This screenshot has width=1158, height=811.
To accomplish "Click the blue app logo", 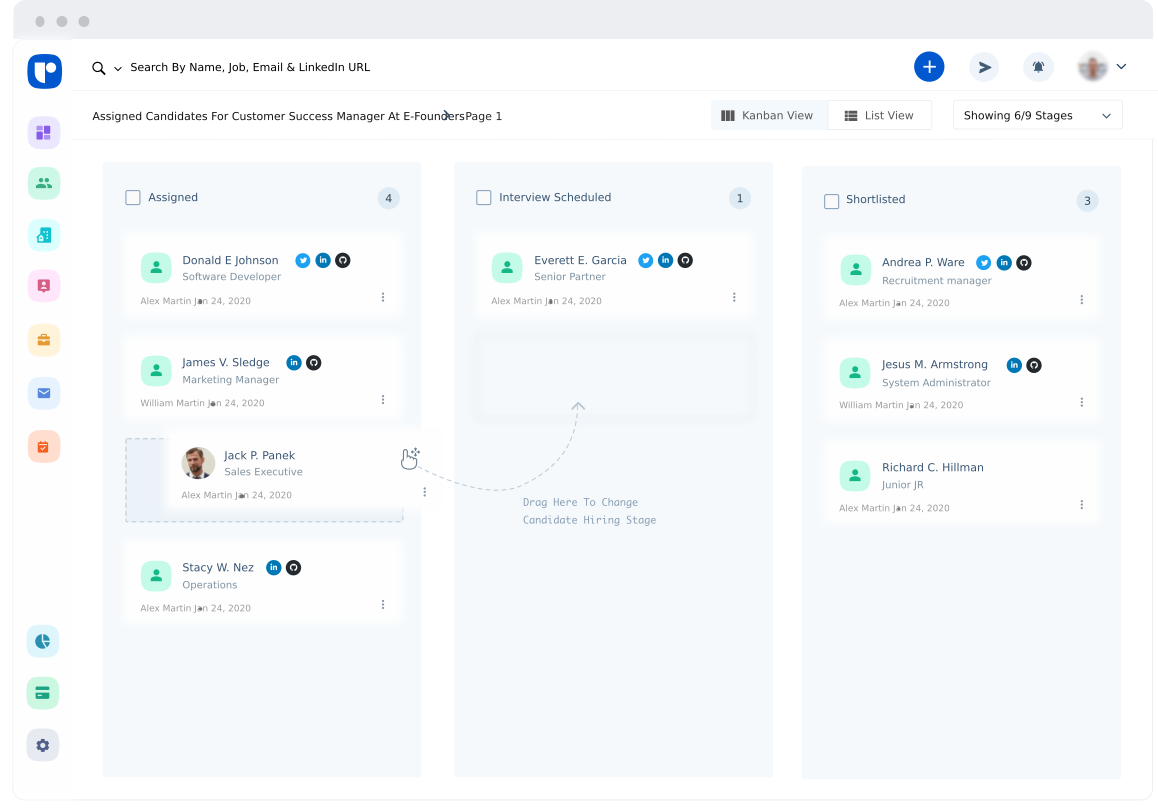I will pos(45,72).
